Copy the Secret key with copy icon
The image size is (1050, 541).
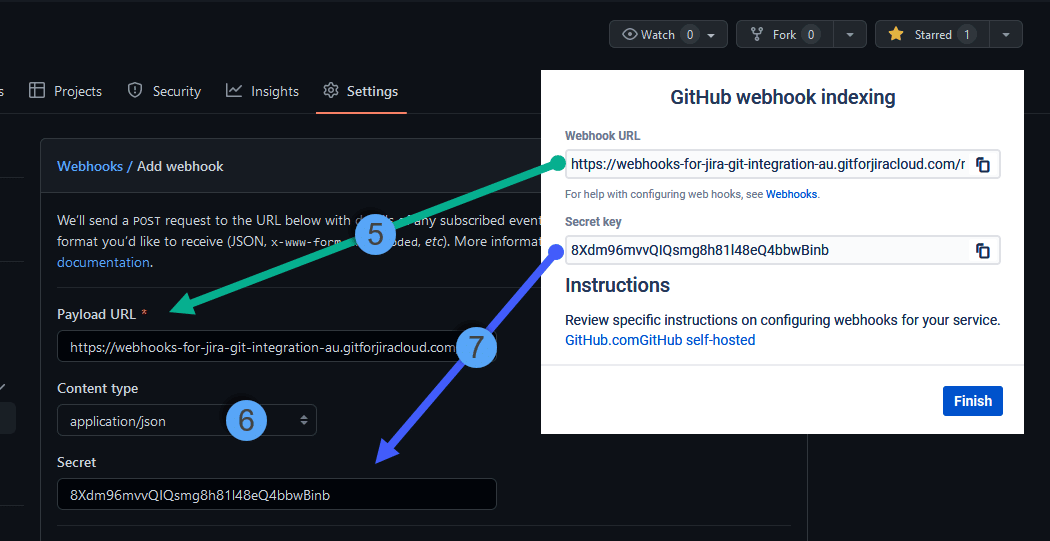point(982,251)
